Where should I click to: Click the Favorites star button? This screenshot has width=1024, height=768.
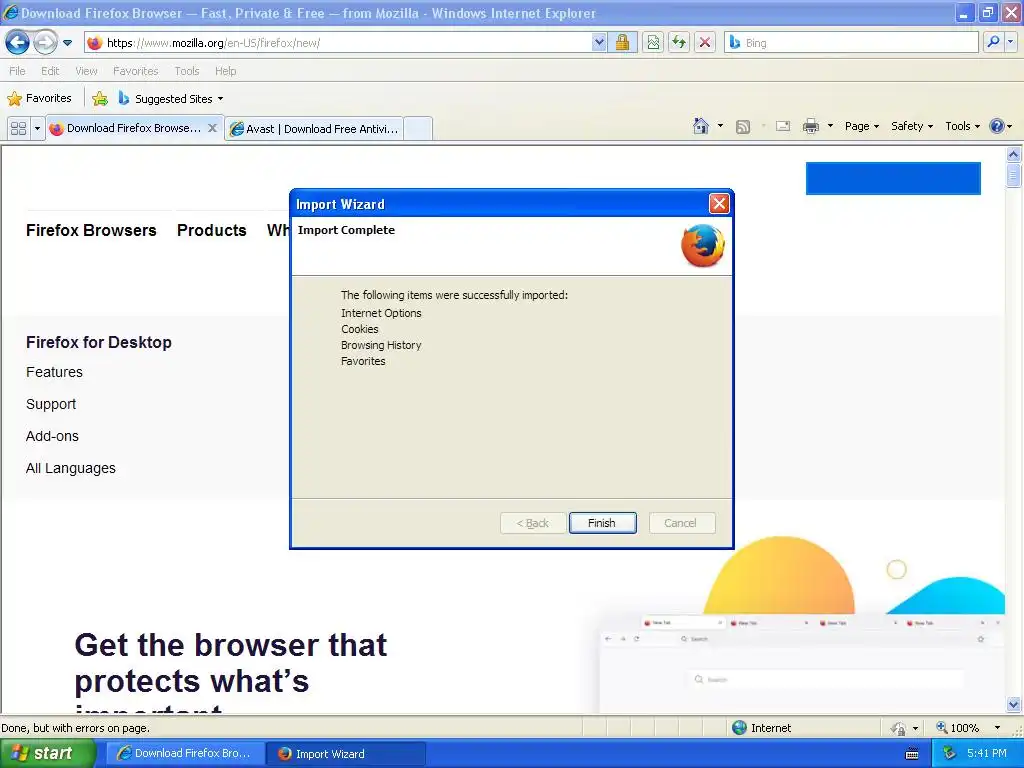click(x=39, y=98)
